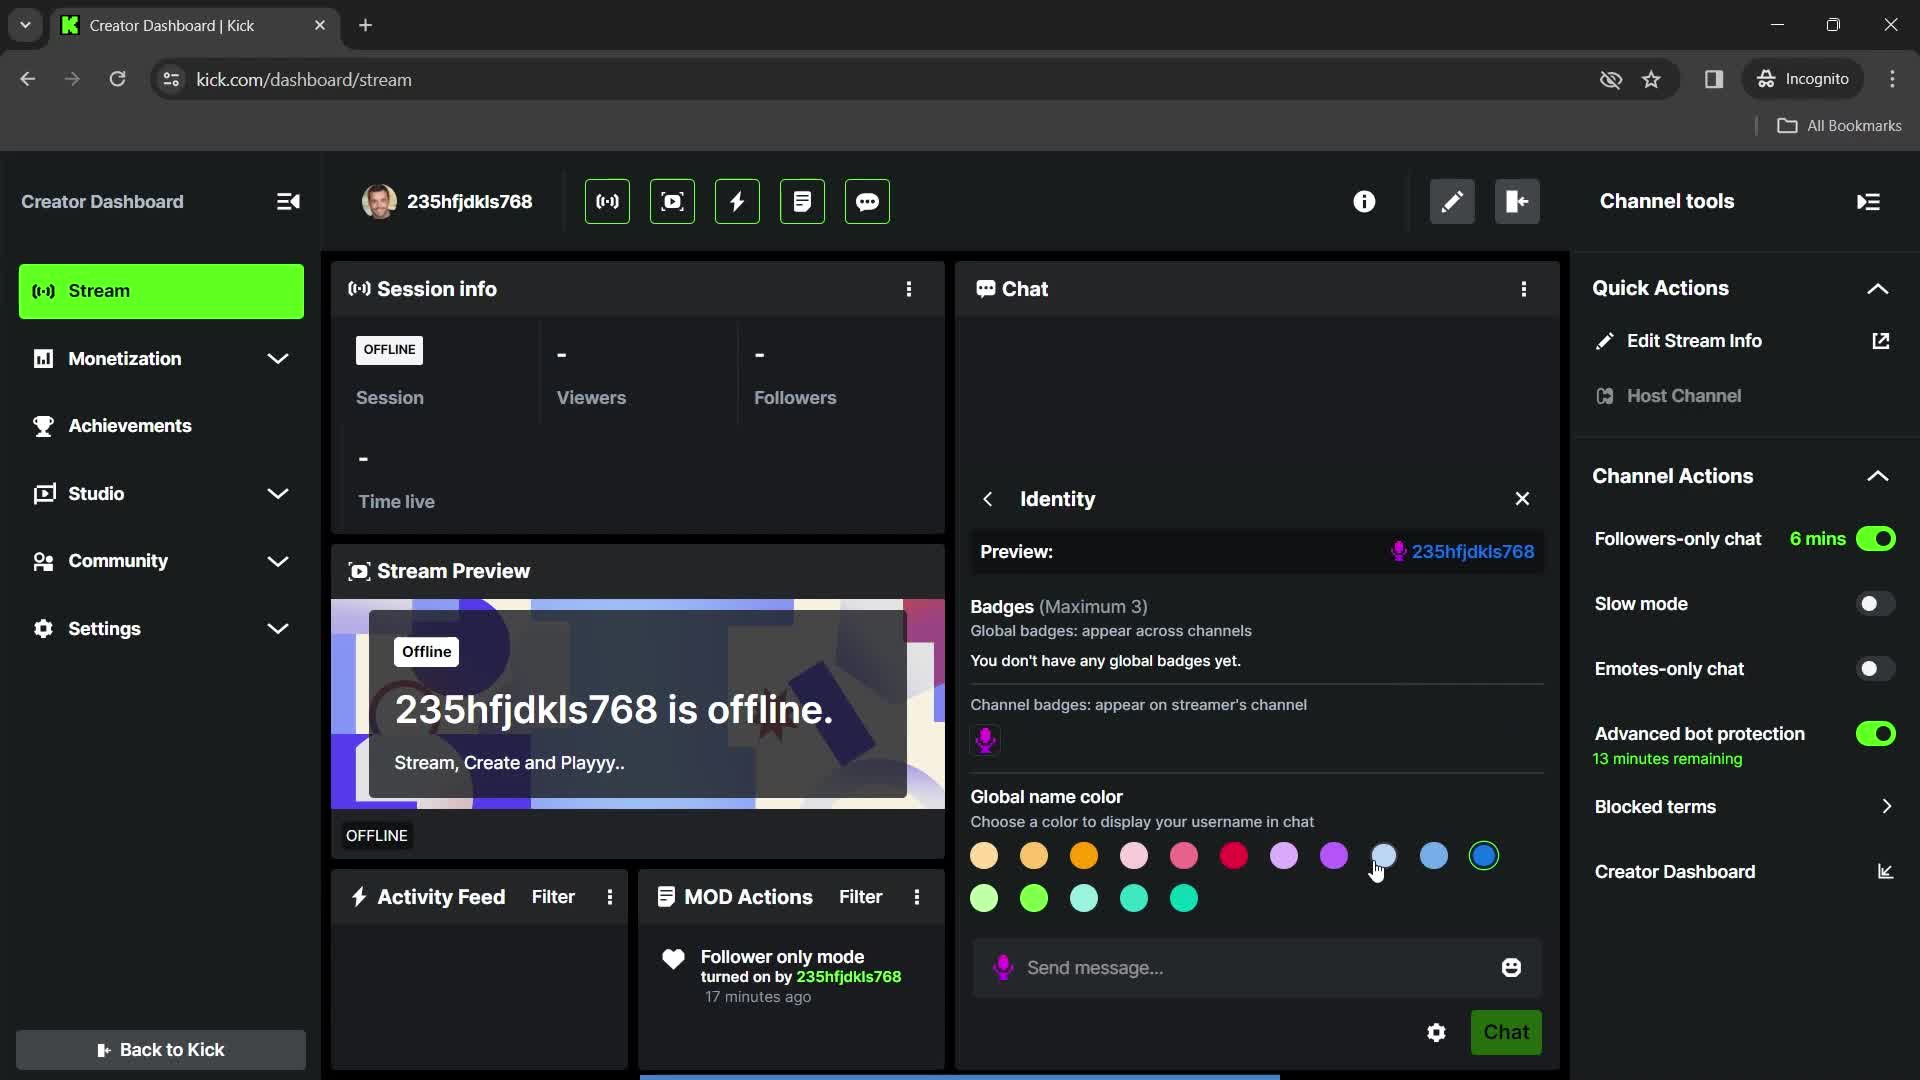Open Blocked terms settings
Screen dimensions: 1920x1080
pyautogui.click(x=1739, y=806)
